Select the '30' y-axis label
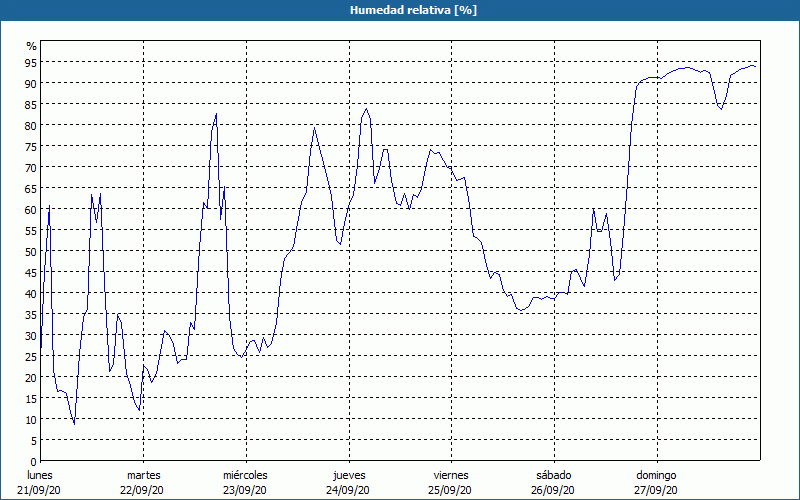The width and height of the screenshot is (800, 500). click(31, 336)
